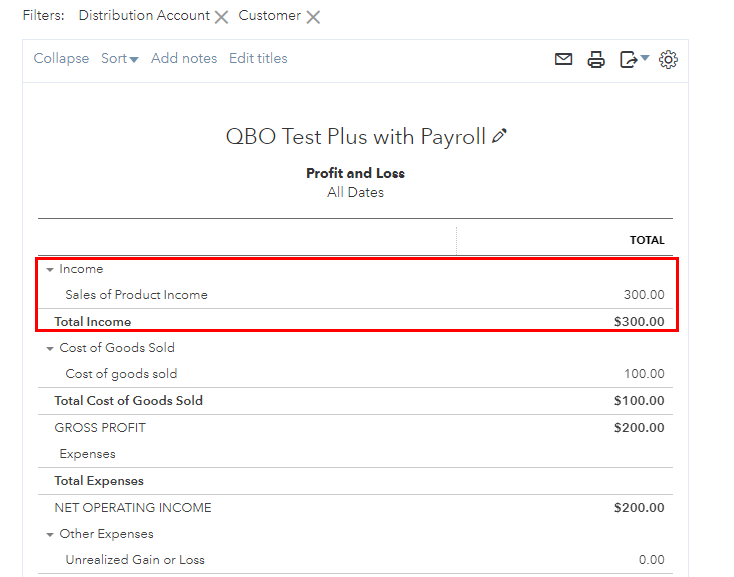
Task: Click the email report envelope icon
Action: tap(564, 60)
